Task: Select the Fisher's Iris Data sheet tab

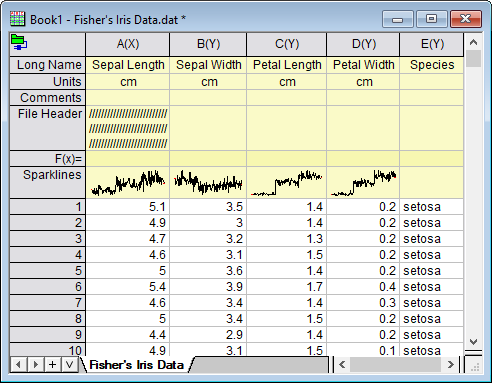Action: coord(137,365)
